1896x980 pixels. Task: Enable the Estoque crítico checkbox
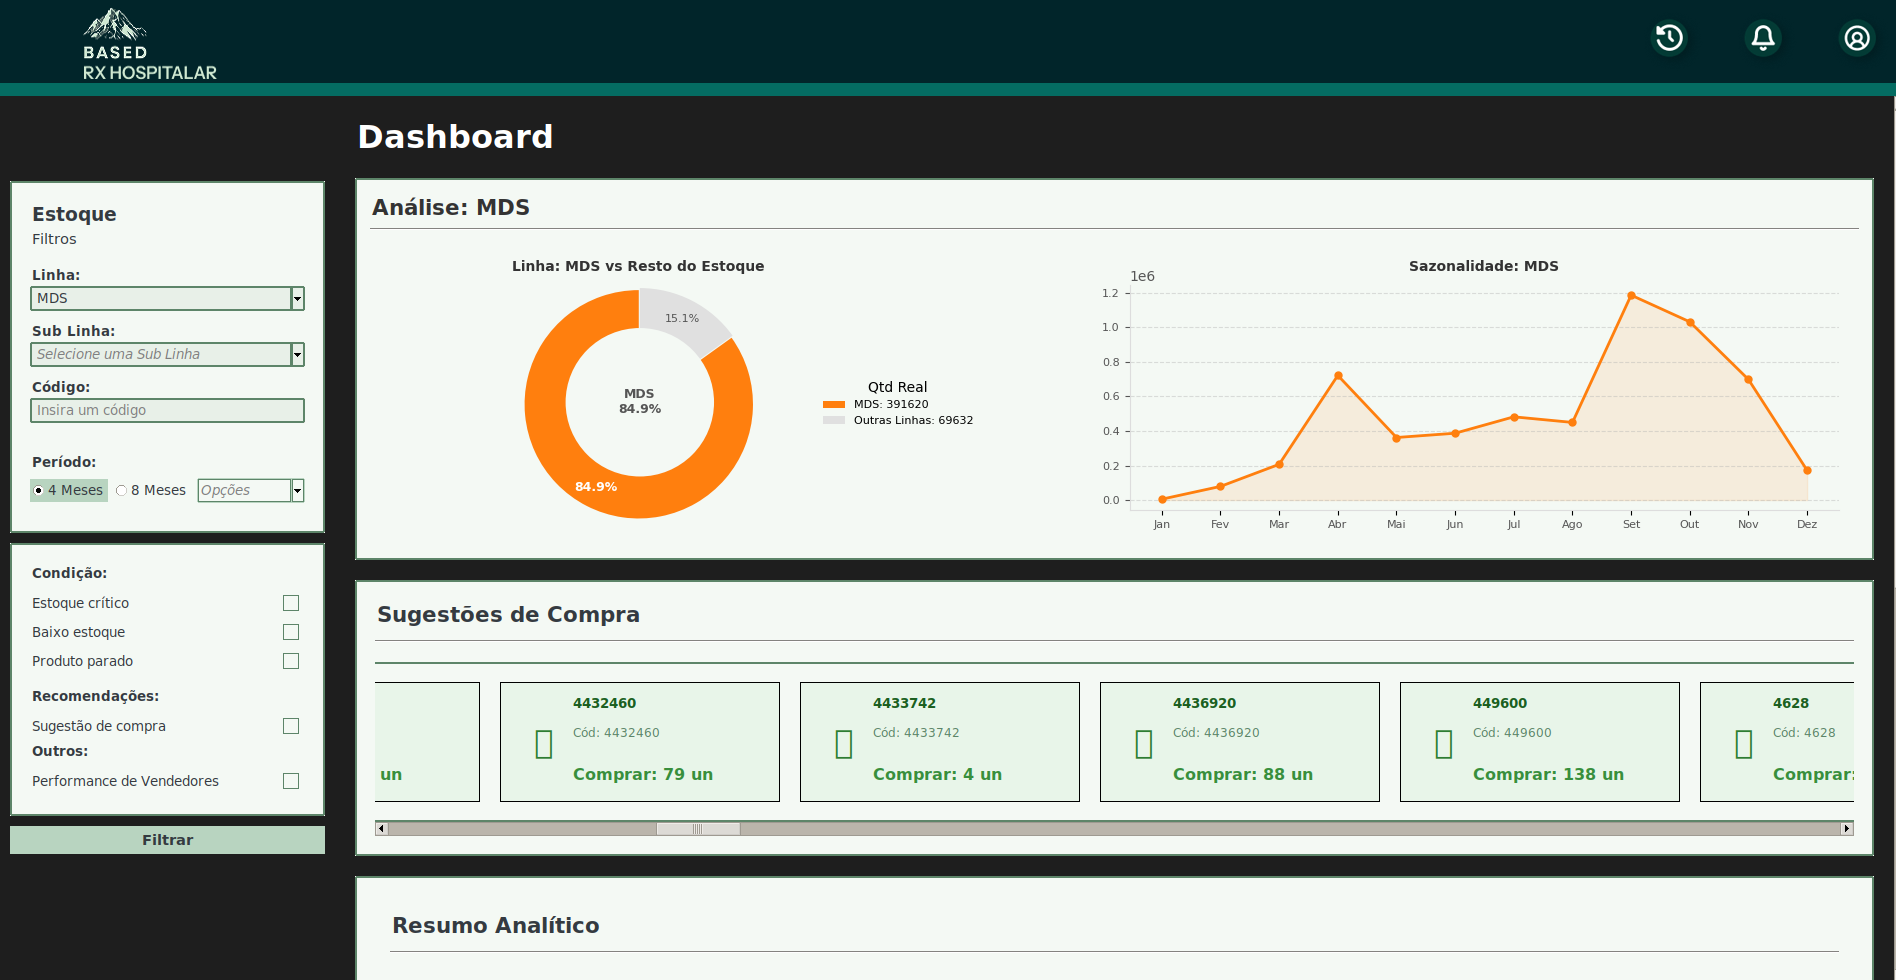pos(291,603)
